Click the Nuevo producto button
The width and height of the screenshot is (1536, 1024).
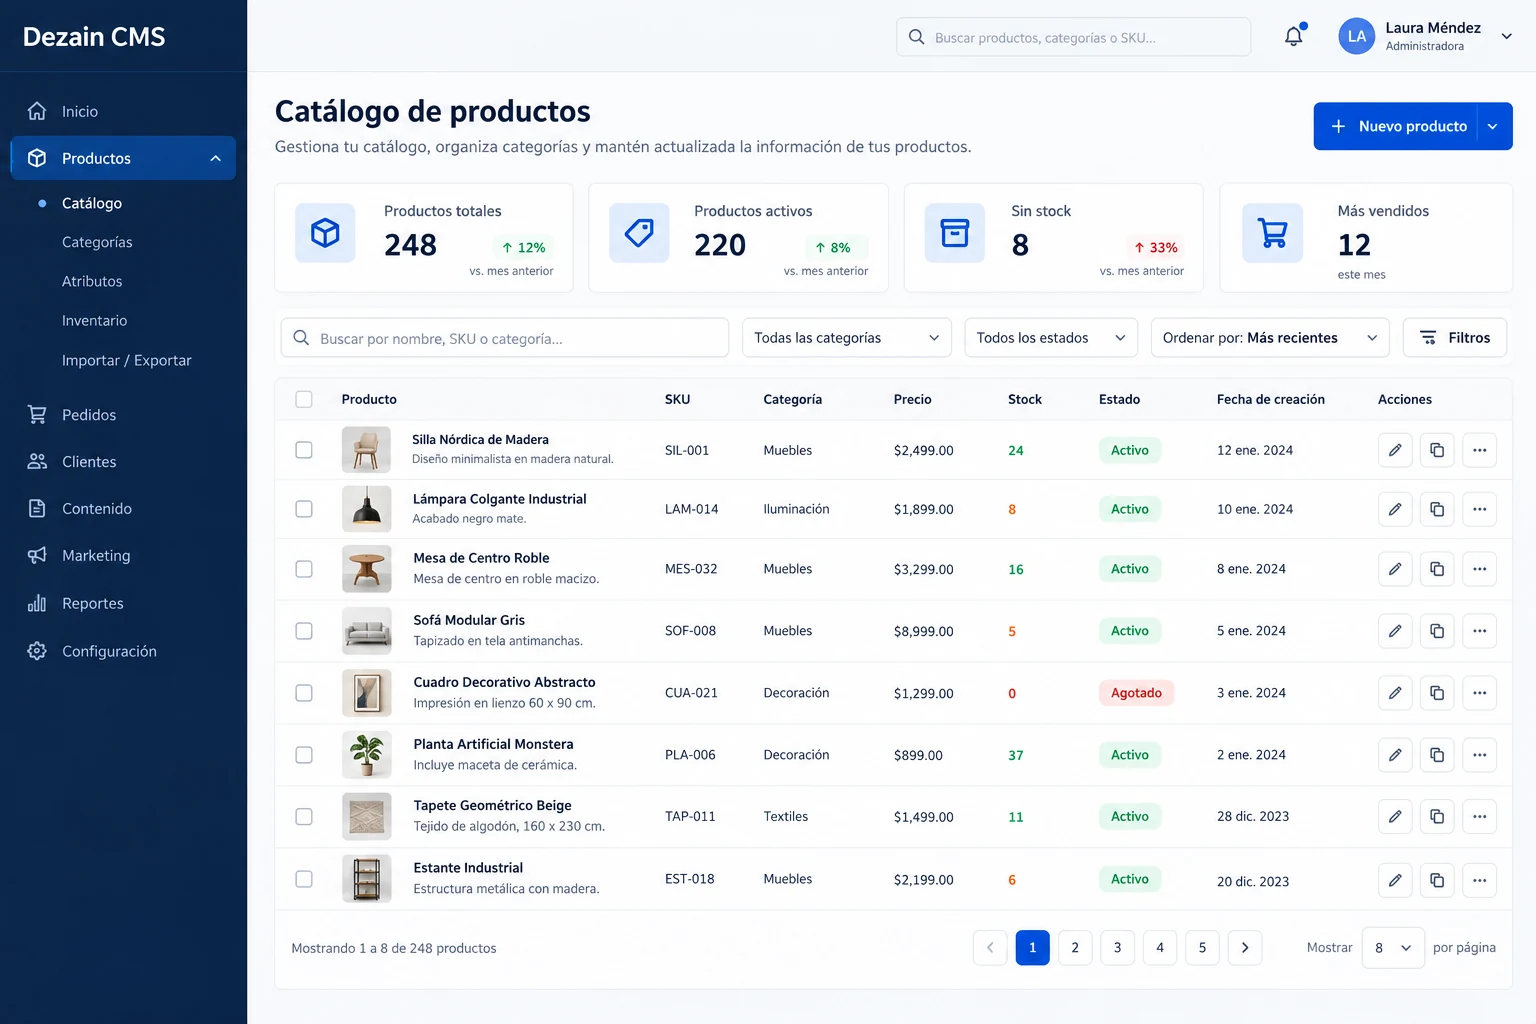coord(1396,126)
